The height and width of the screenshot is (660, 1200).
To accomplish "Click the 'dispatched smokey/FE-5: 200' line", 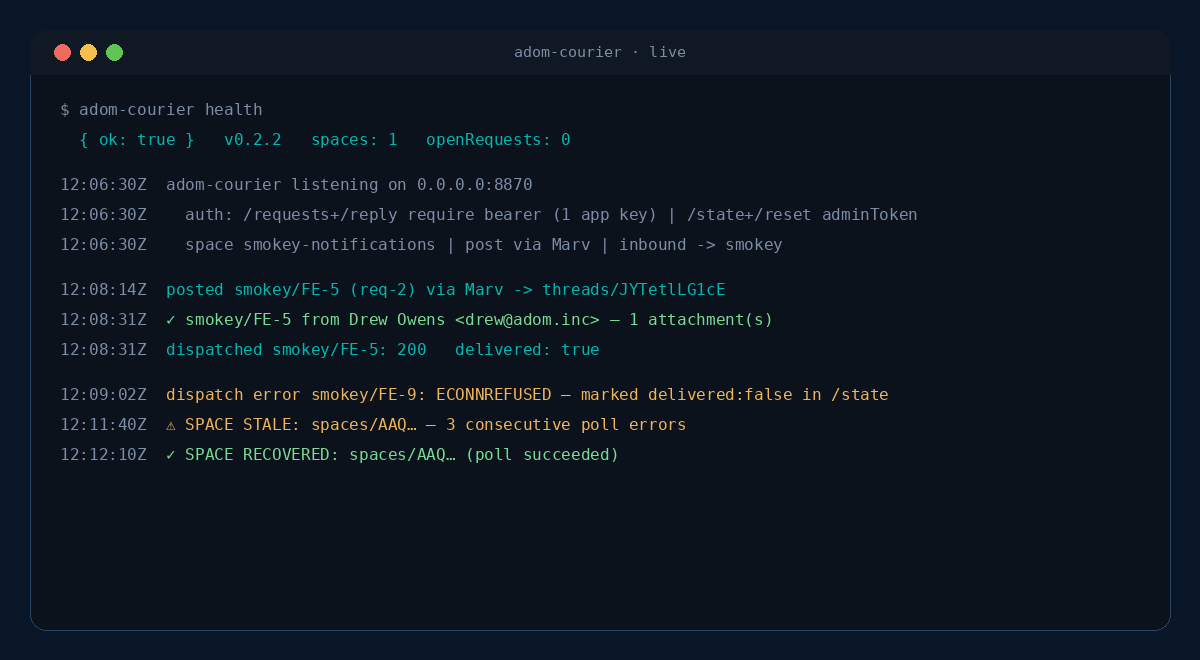I will pos(383,350).
